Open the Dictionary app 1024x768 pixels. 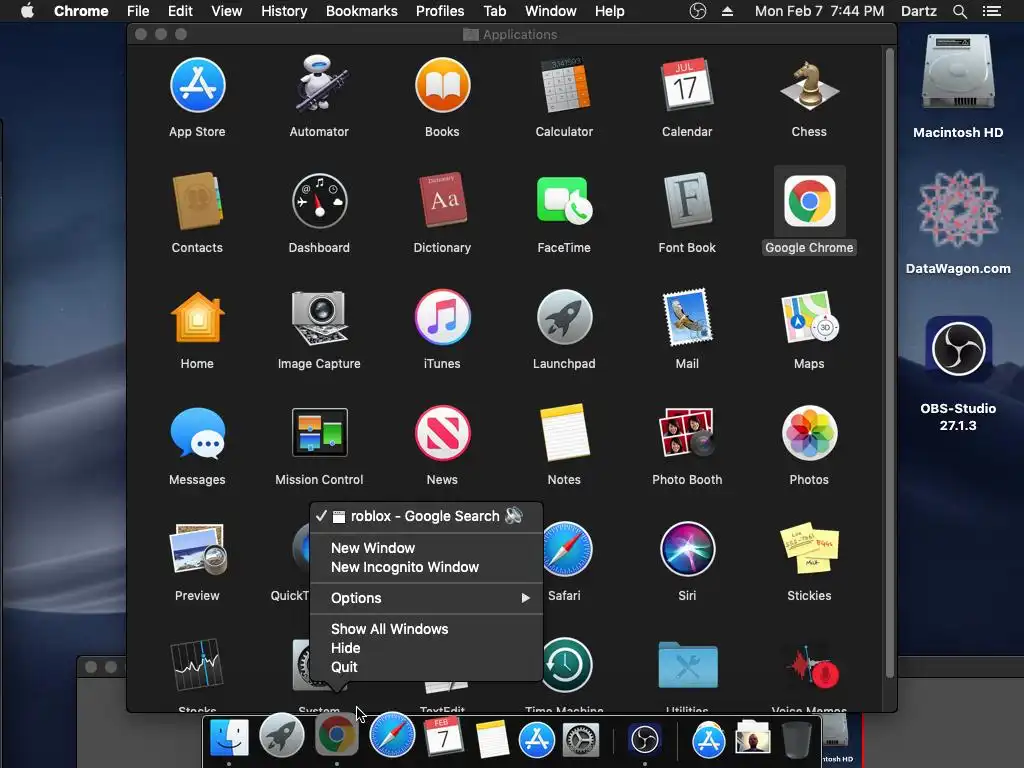[x=442, y=201]
